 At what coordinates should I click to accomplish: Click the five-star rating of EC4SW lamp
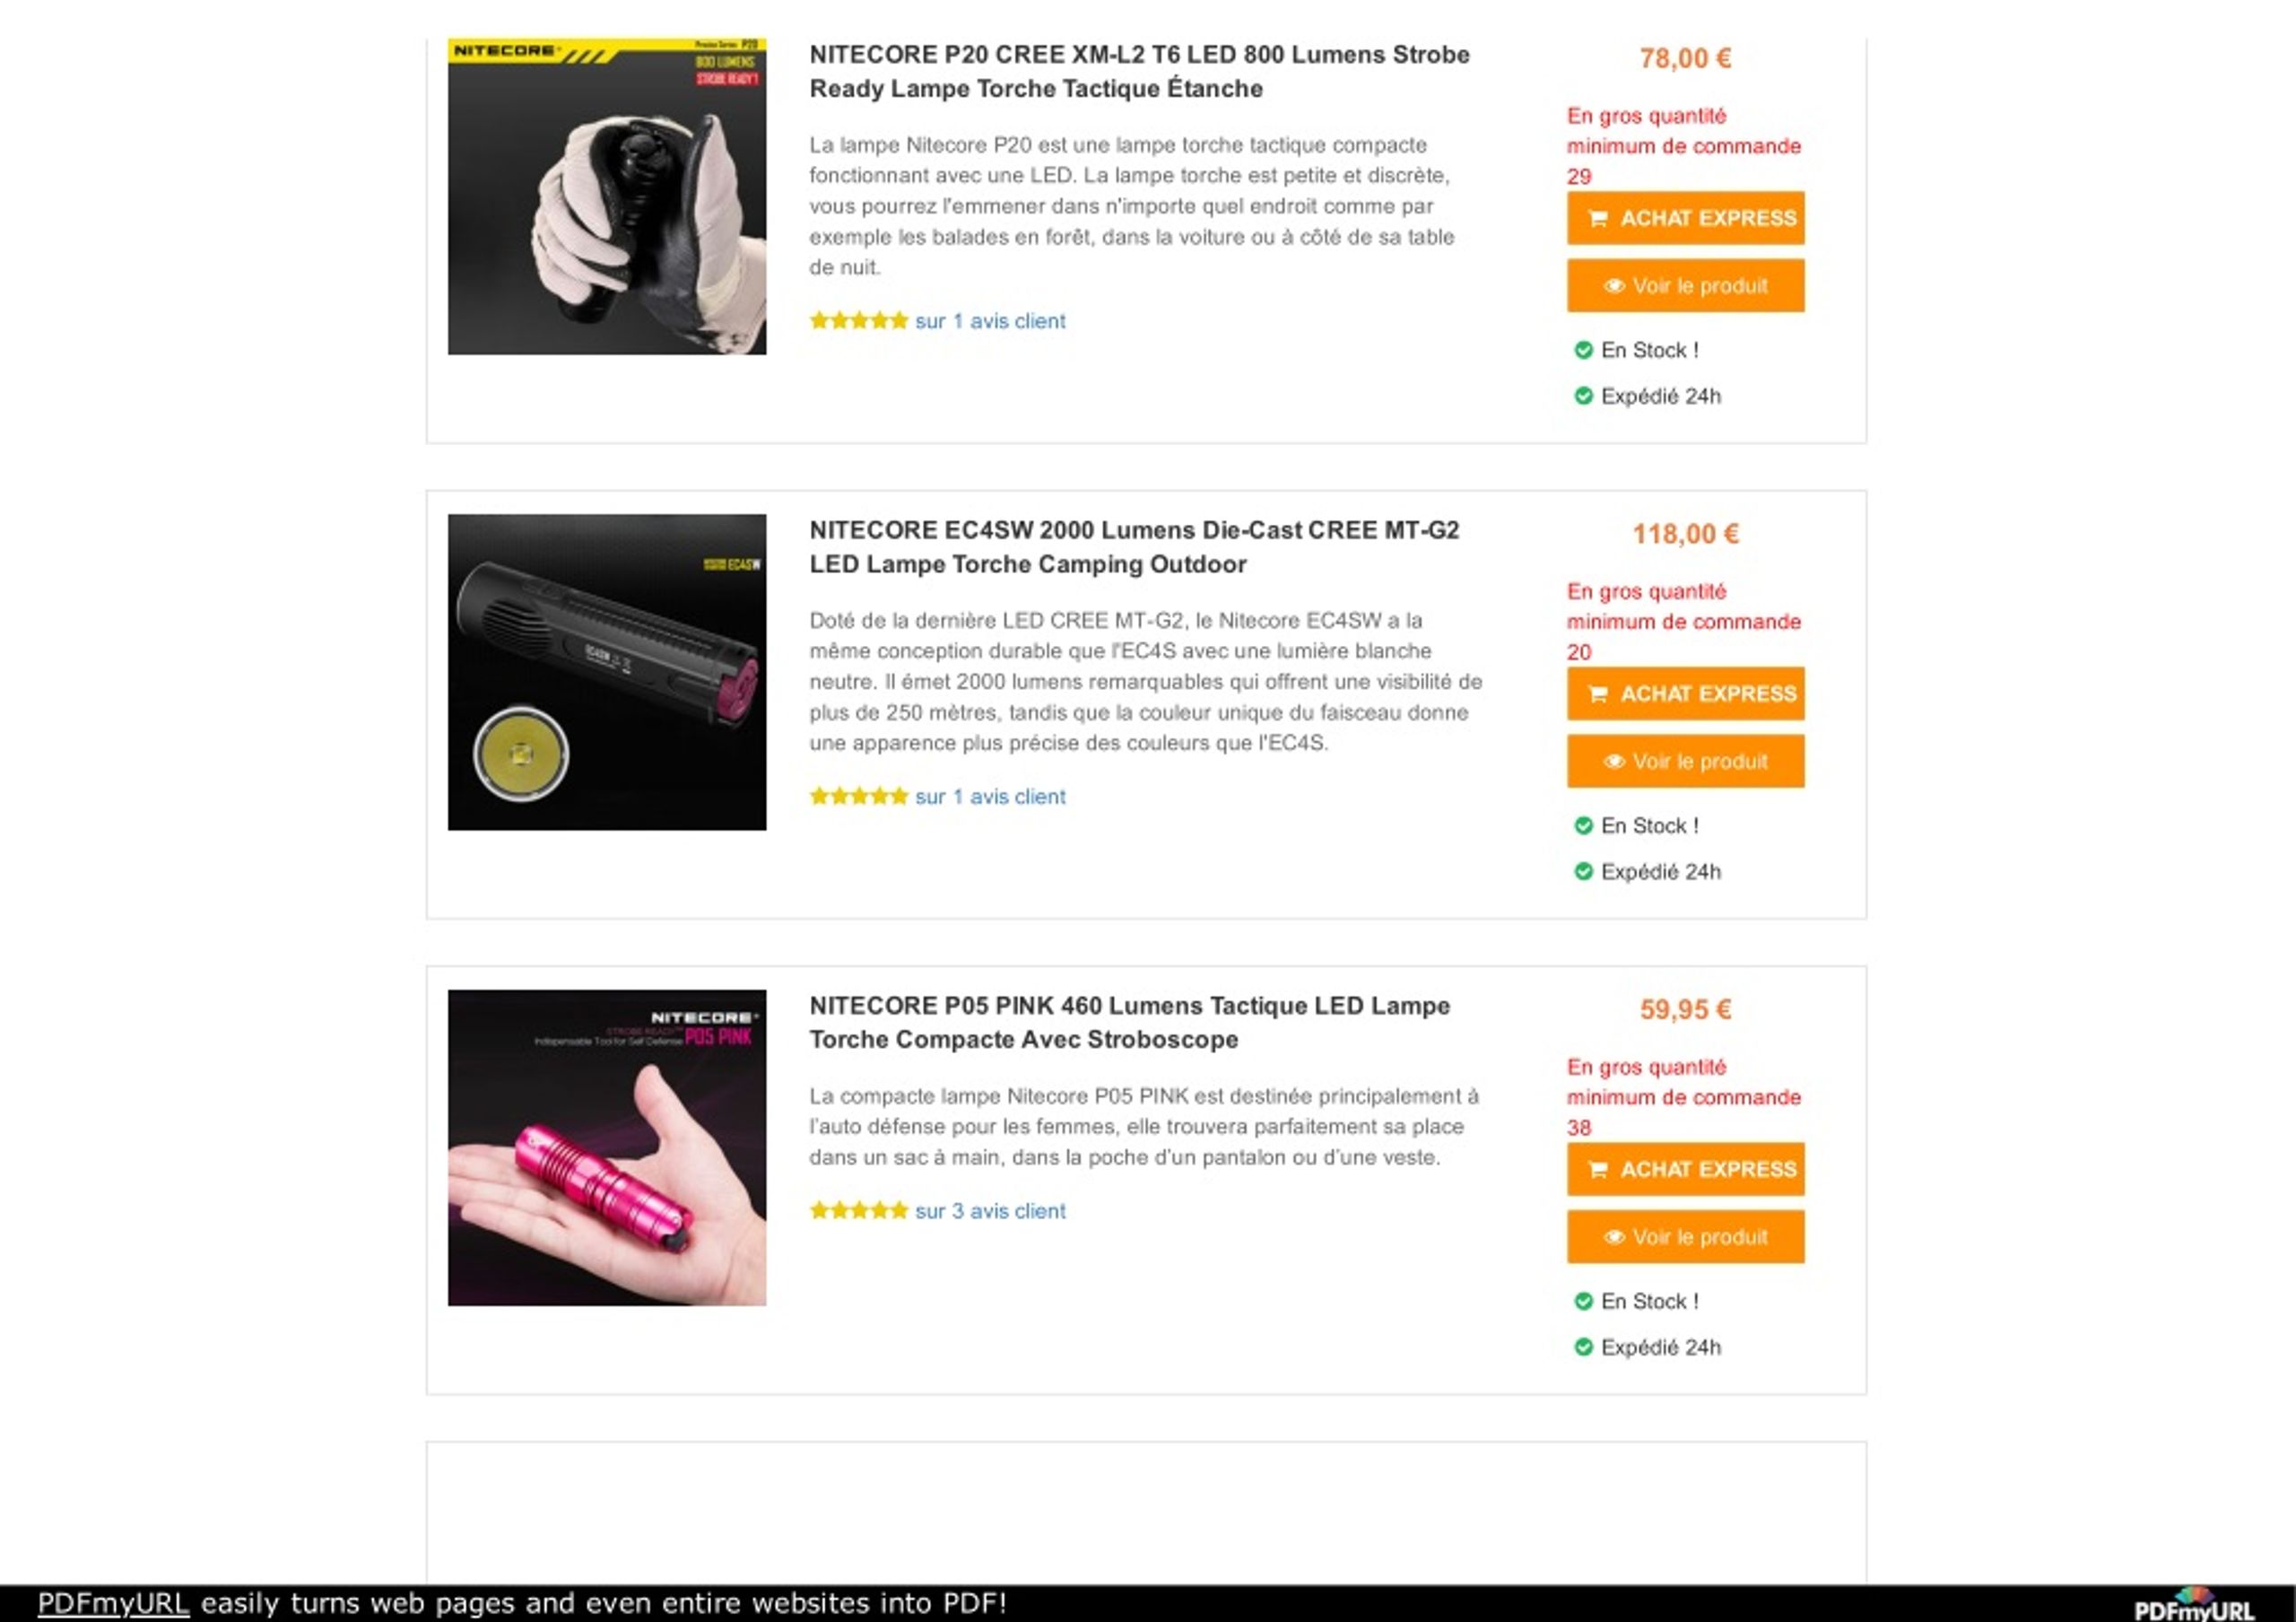858,797
